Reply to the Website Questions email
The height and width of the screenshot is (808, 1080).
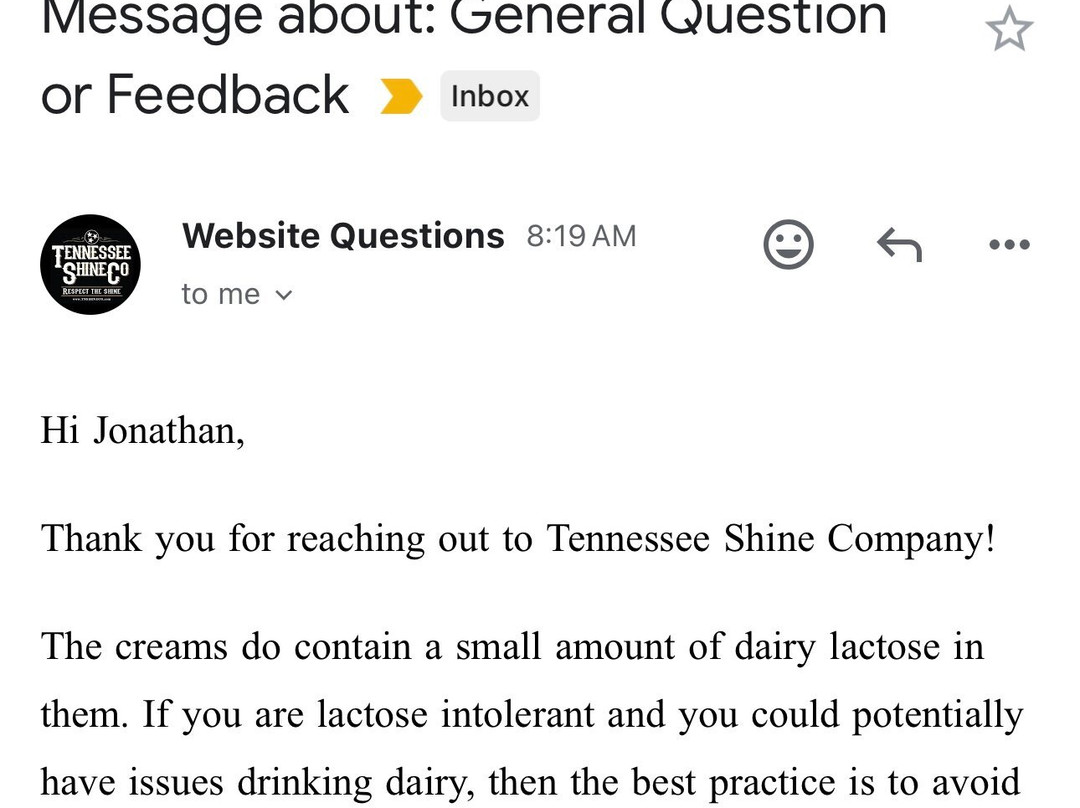898,243
